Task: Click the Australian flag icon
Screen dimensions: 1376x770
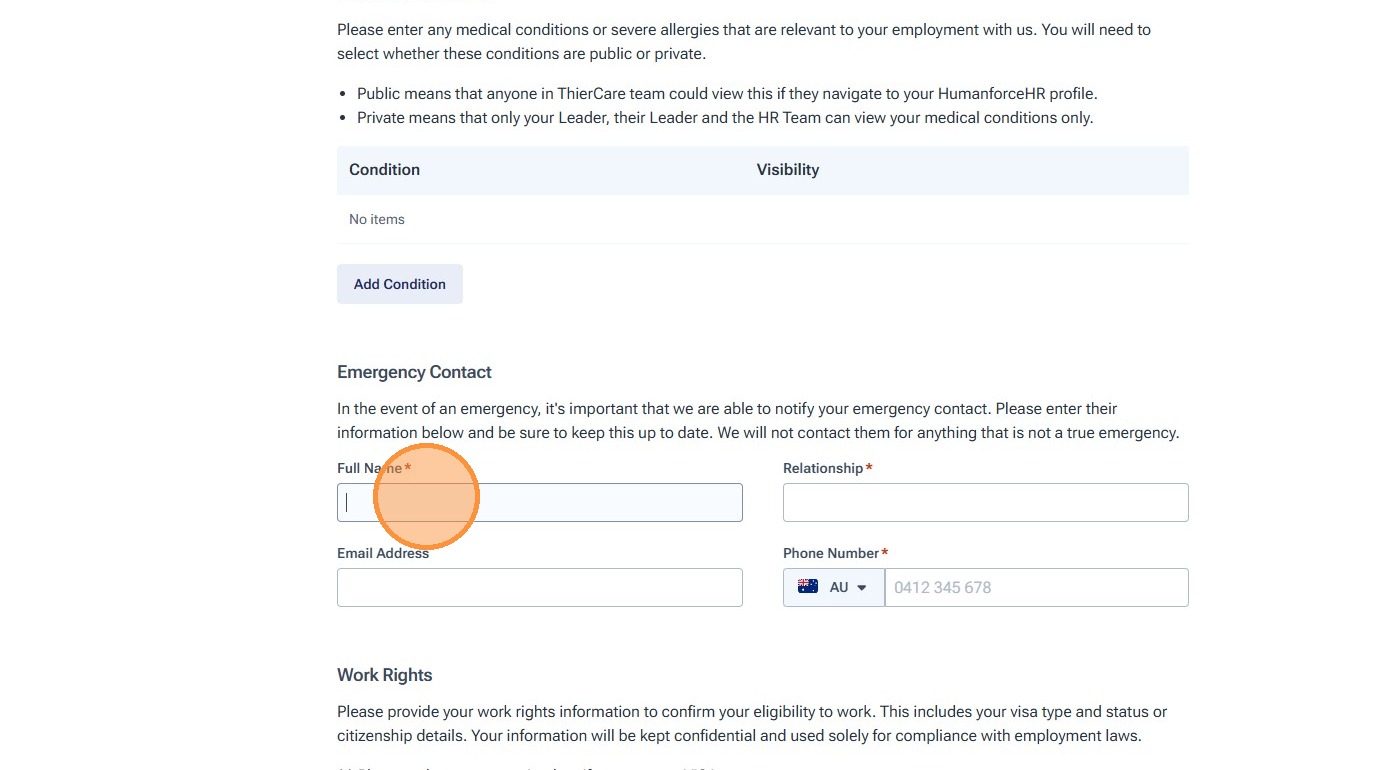Action: point(808,587)
